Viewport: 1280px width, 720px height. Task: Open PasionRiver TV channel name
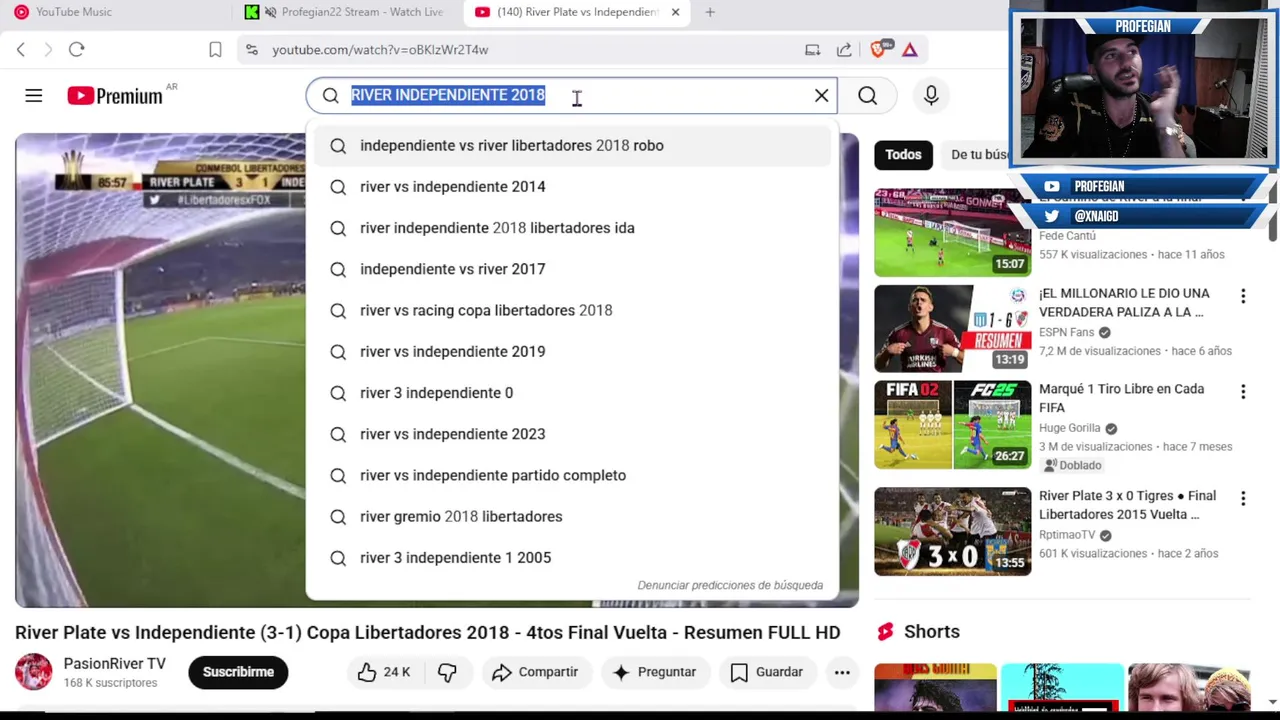tap(115, 664)
